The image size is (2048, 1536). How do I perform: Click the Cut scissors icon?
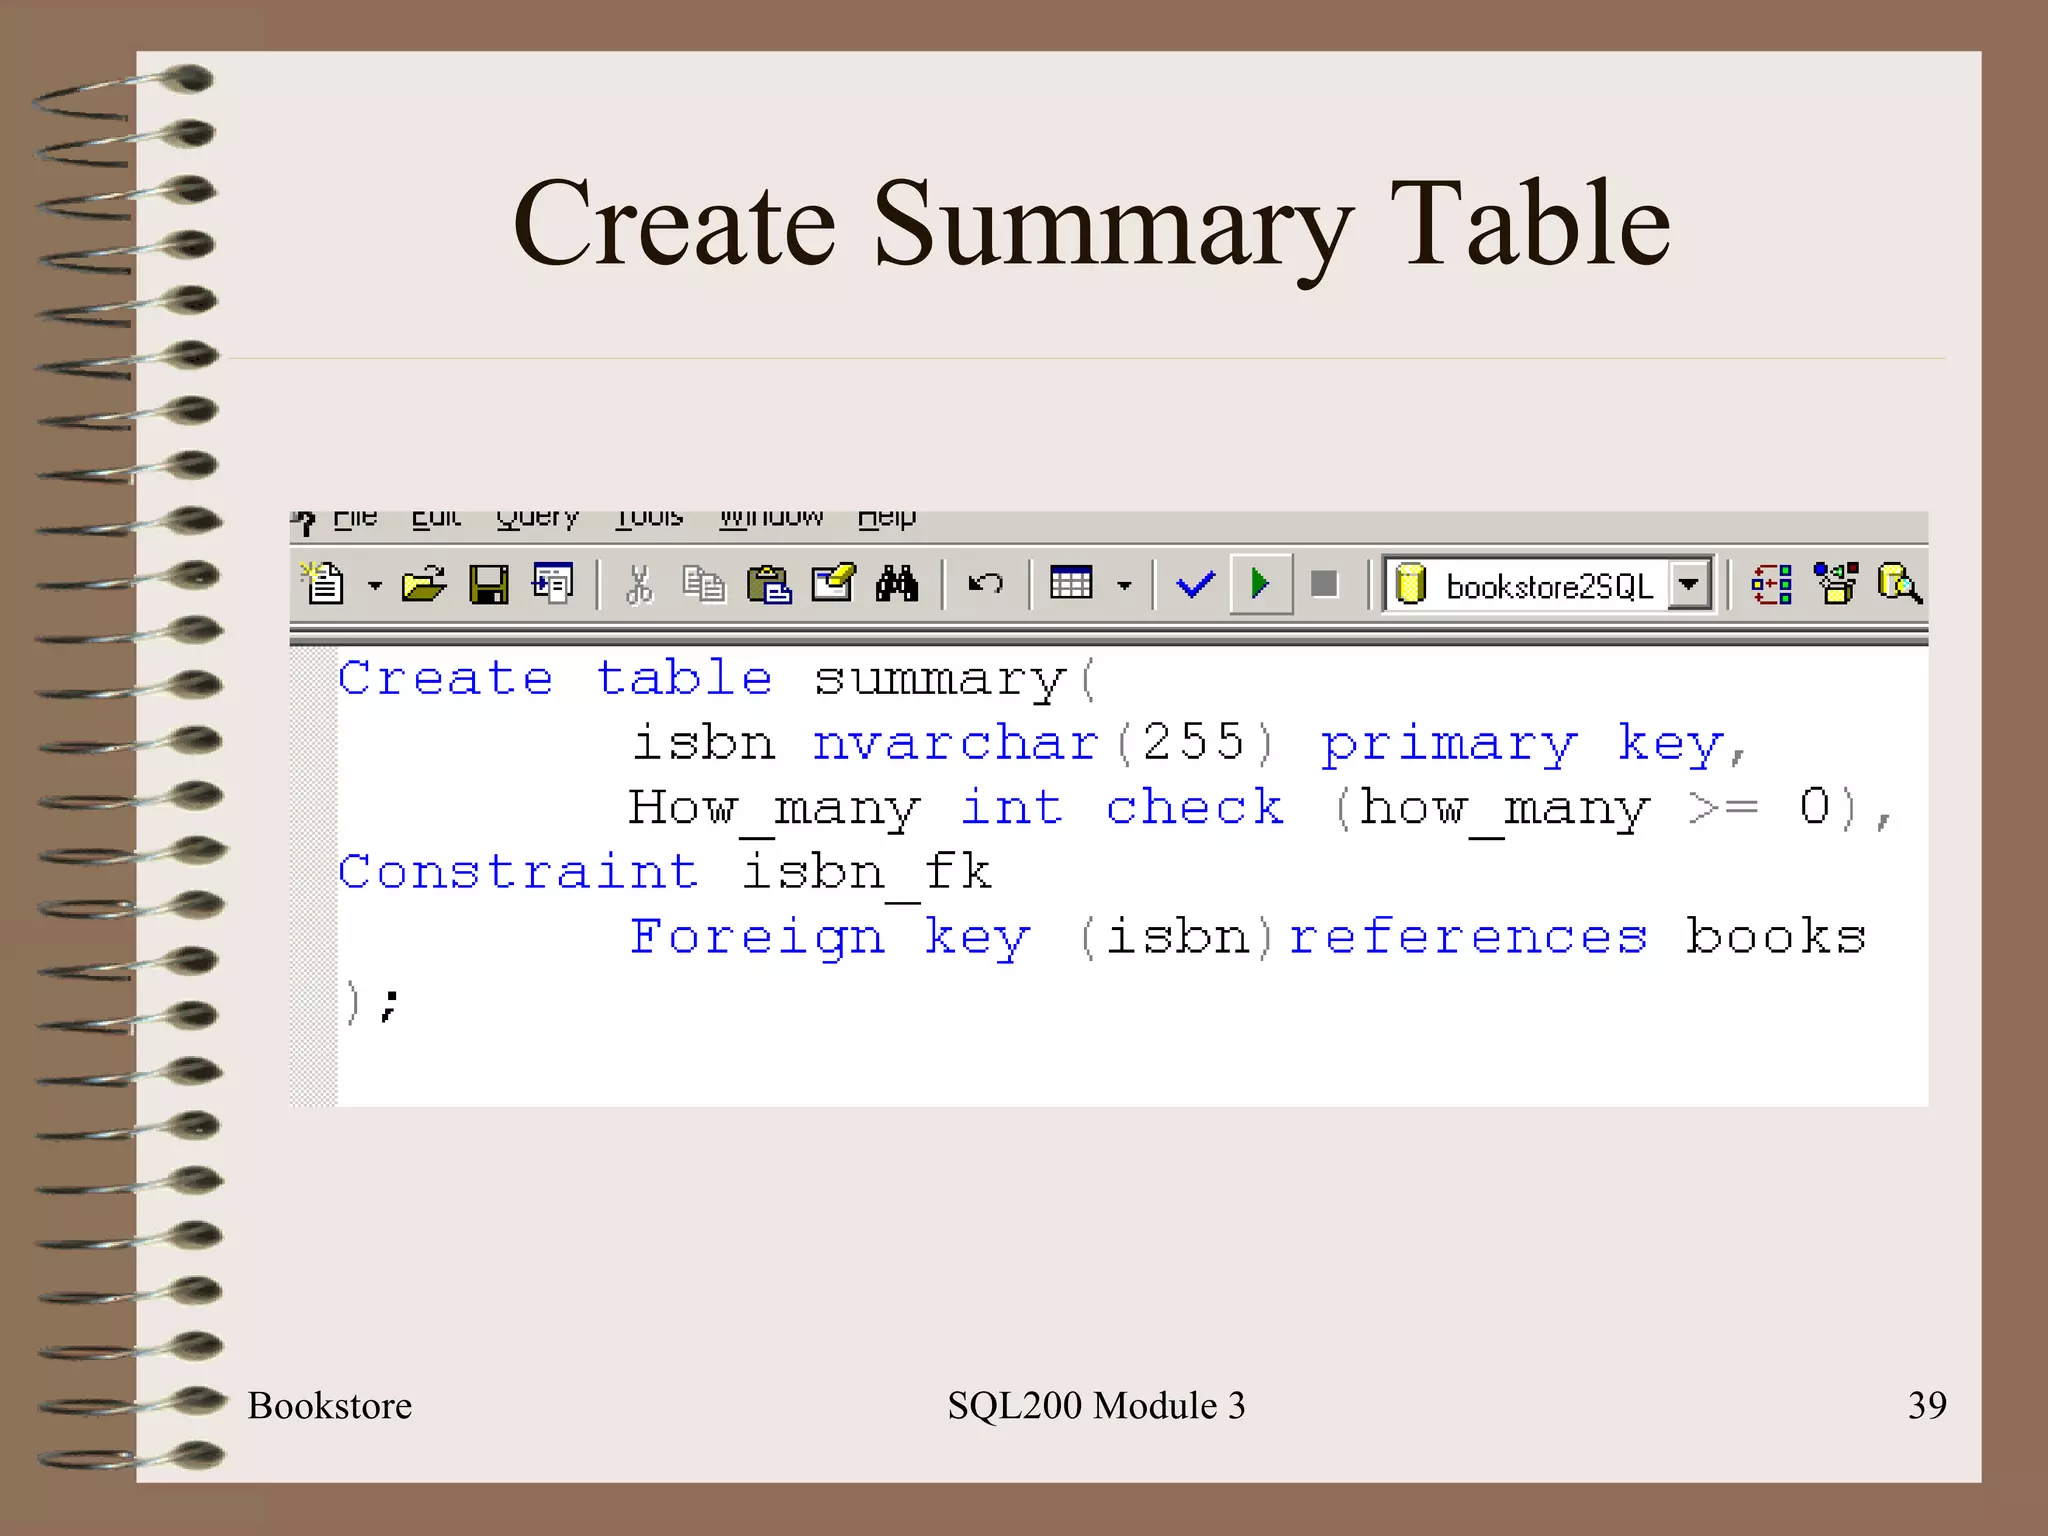(x=639, y=584)
